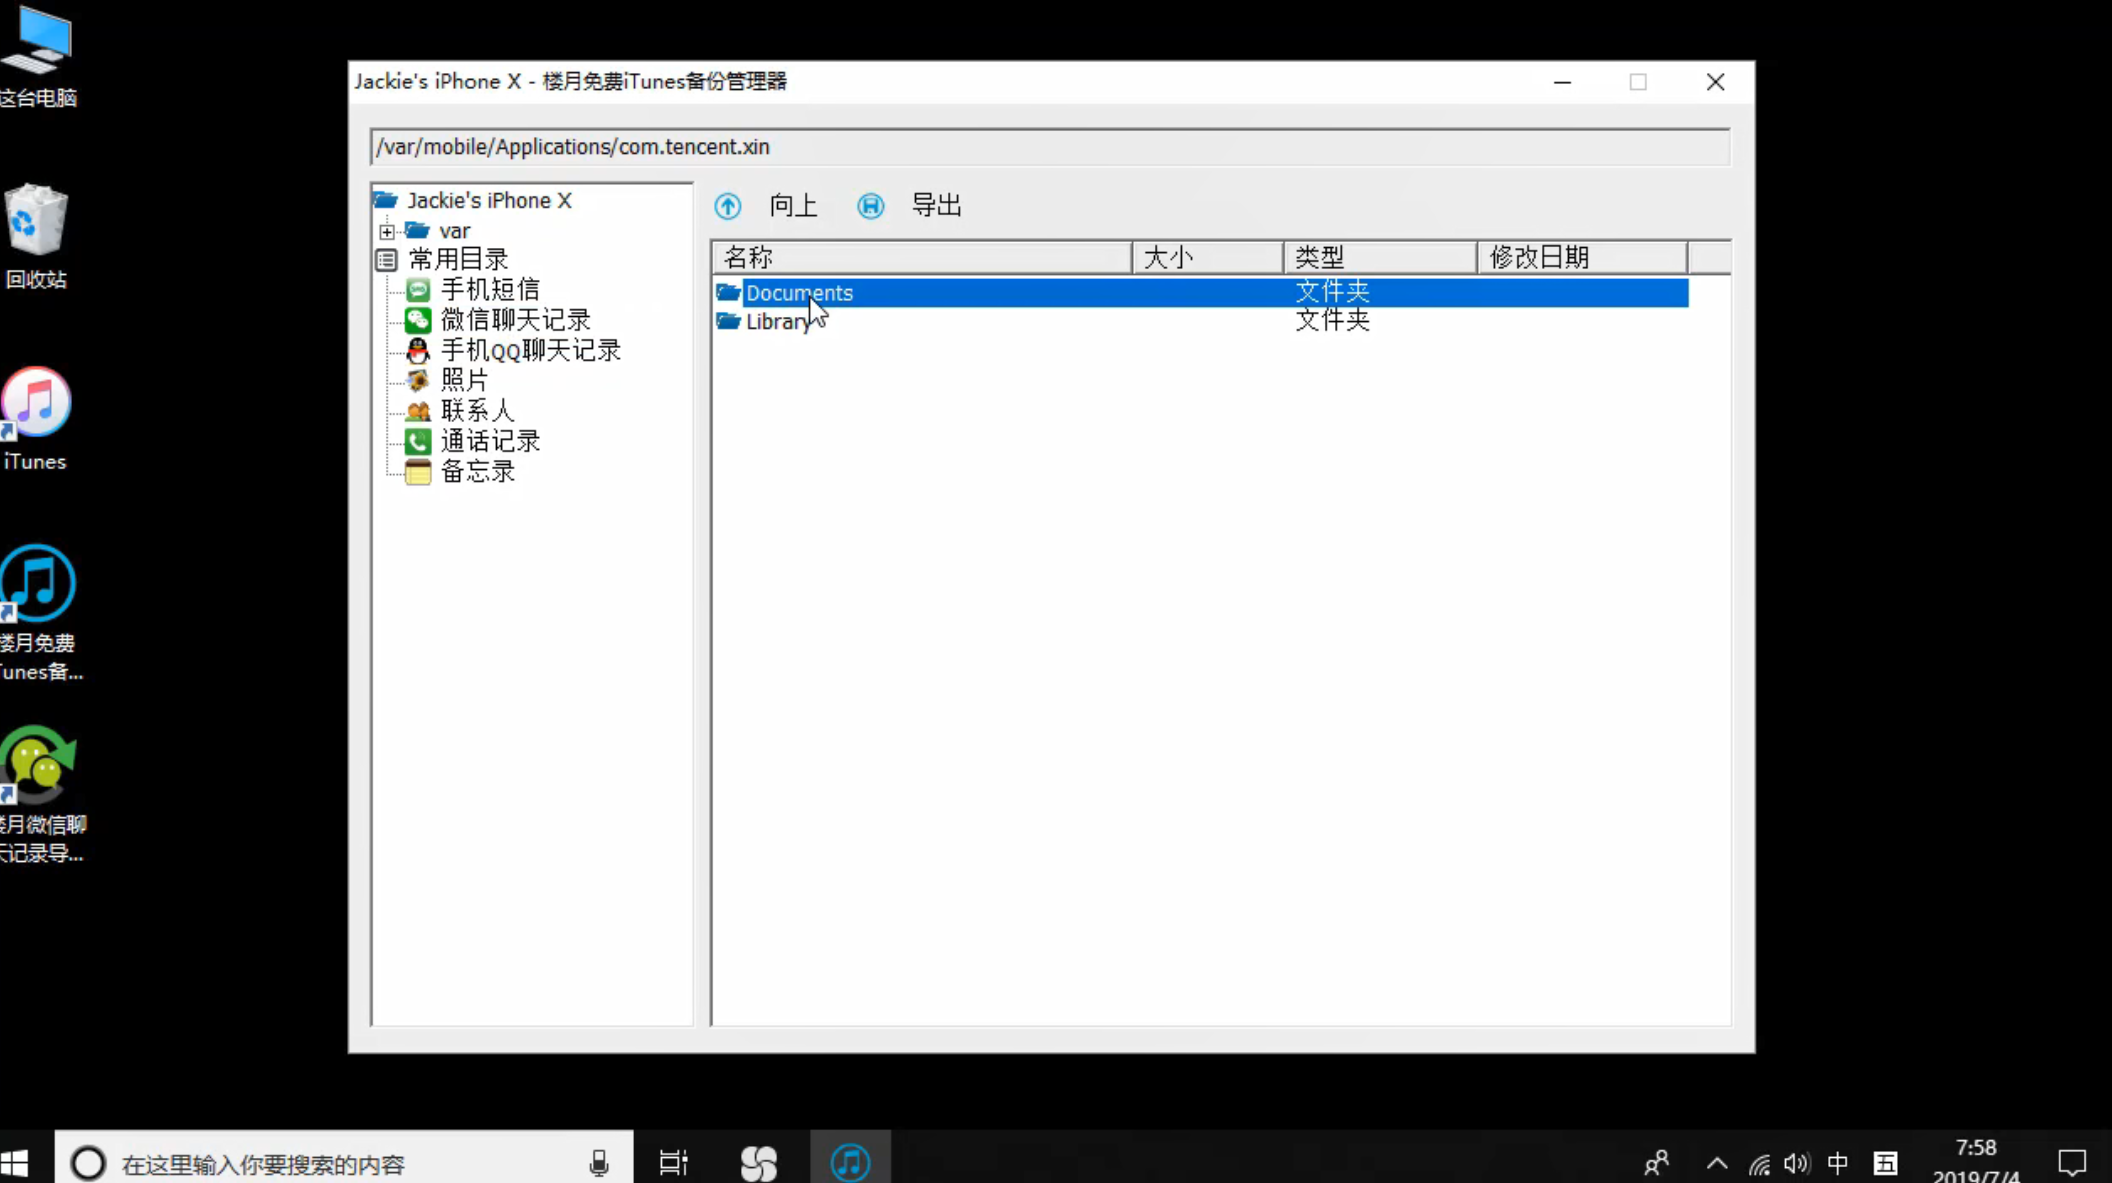Click the folder icon of Jackie's iPhone X

click(386, 200)
